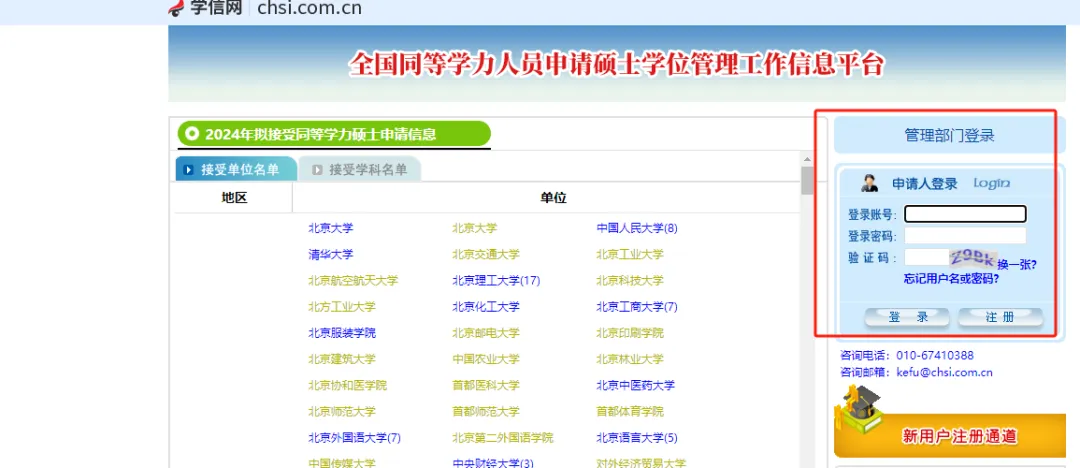
Task: Switch to the 接受单位名单 tab
Action: pos(236,170)
